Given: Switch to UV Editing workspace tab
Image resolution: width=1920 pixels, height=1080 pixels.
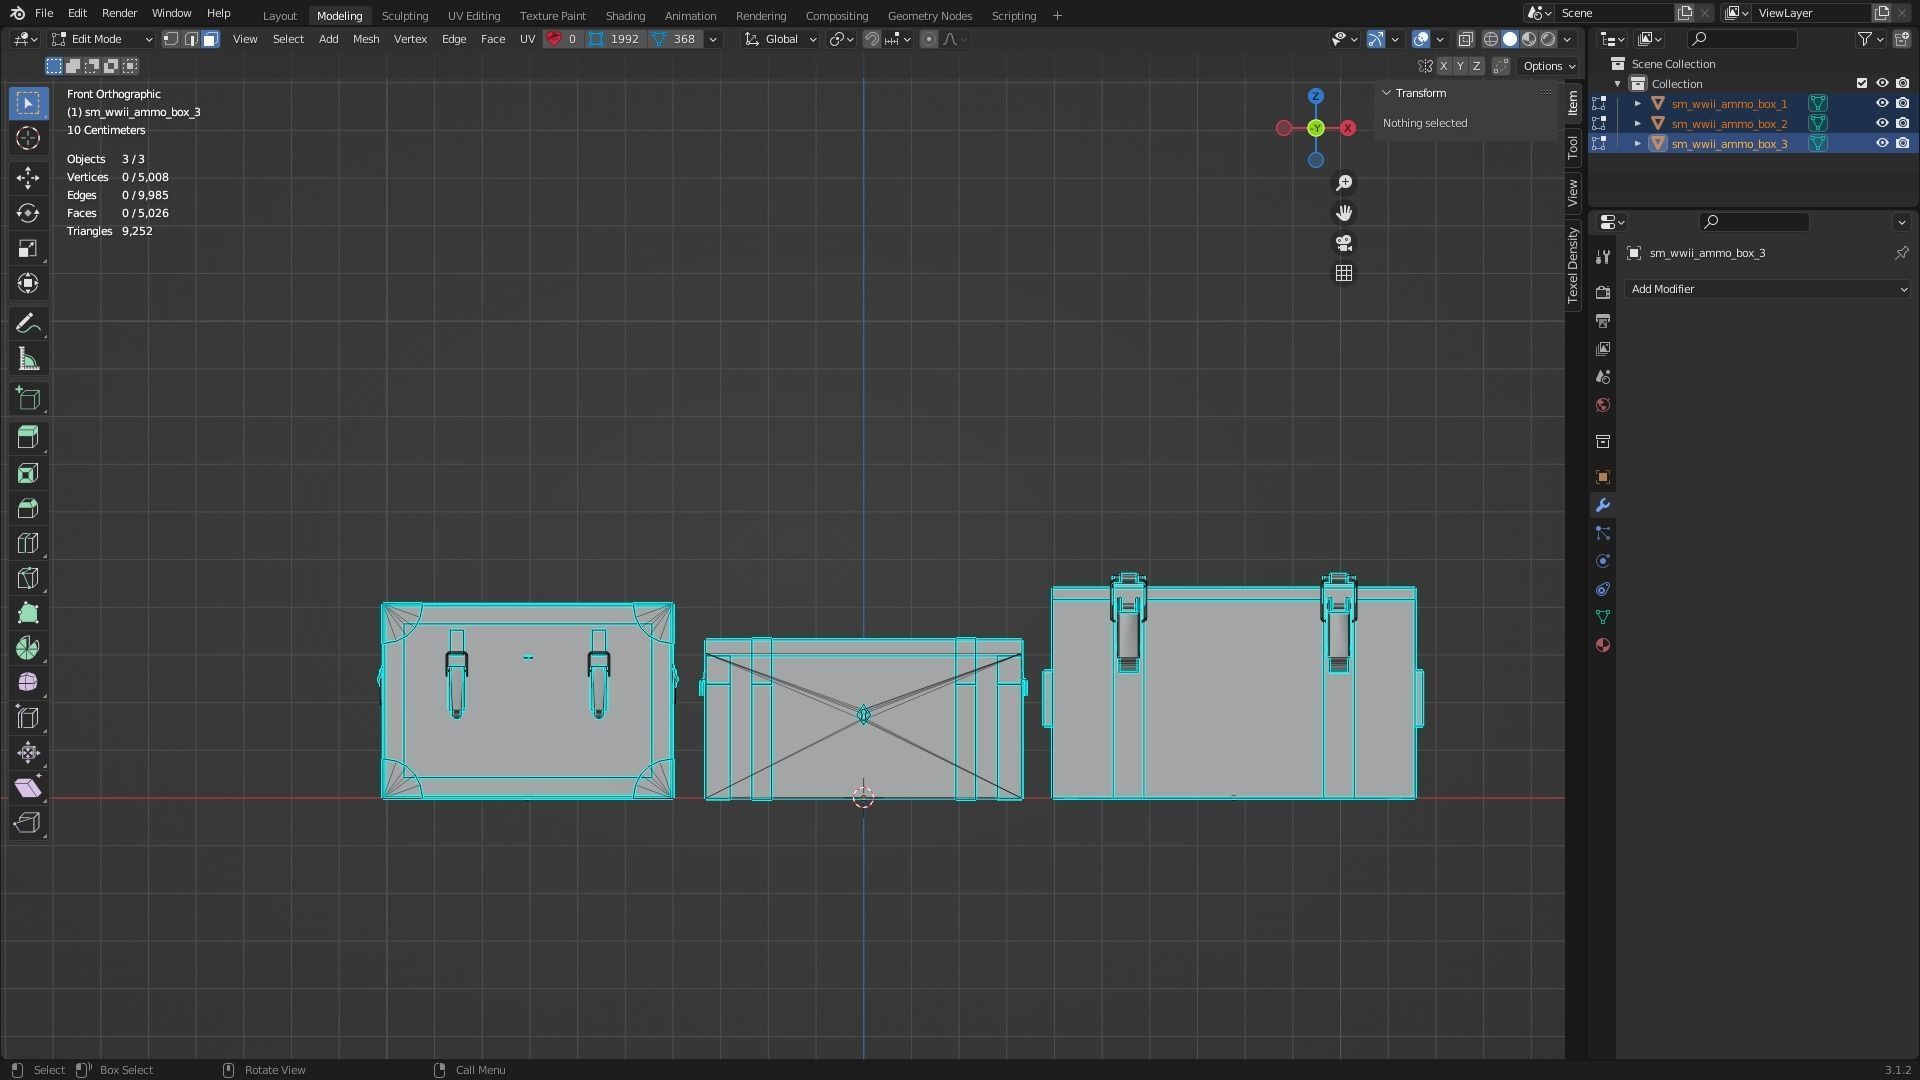Looking at the screenshot, I should pos(473,16).
